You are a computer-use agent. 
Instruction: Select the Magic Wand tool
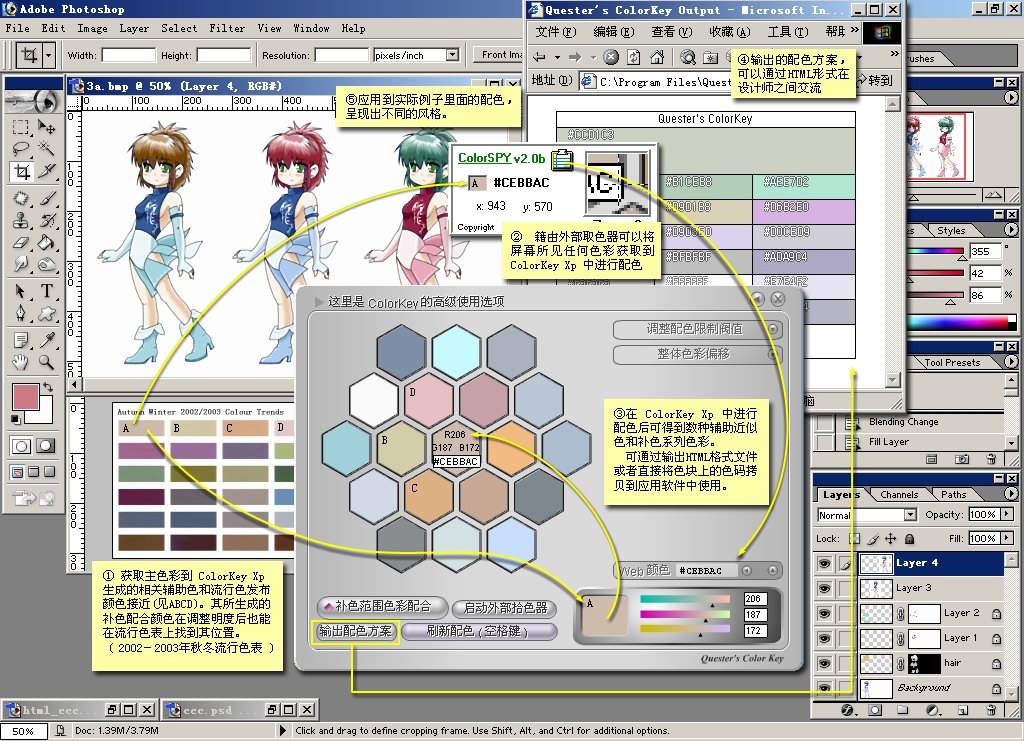[x=46, y=149]
